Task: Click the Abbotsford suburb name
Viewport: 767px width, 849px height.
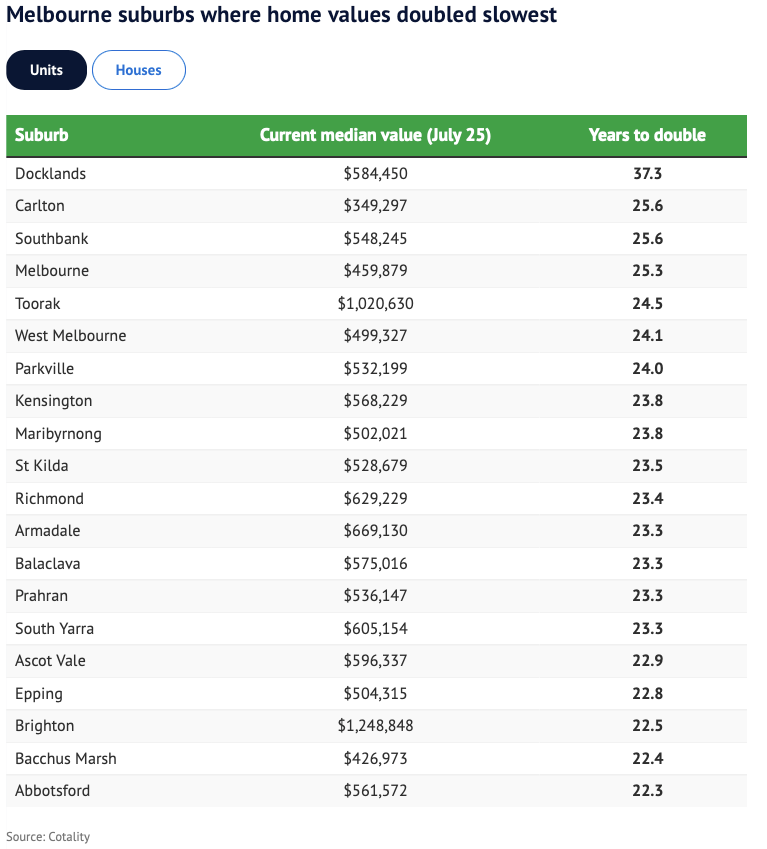Action: [53, 791]
